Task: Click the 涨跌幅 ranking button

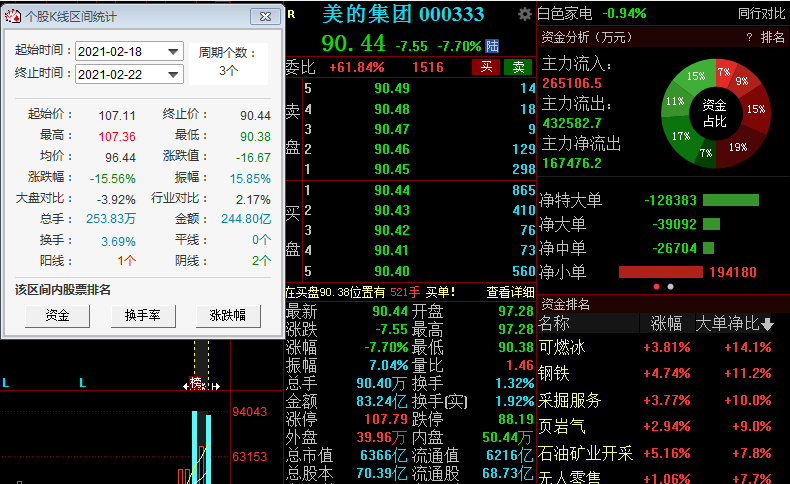Action: click(228, 316)
